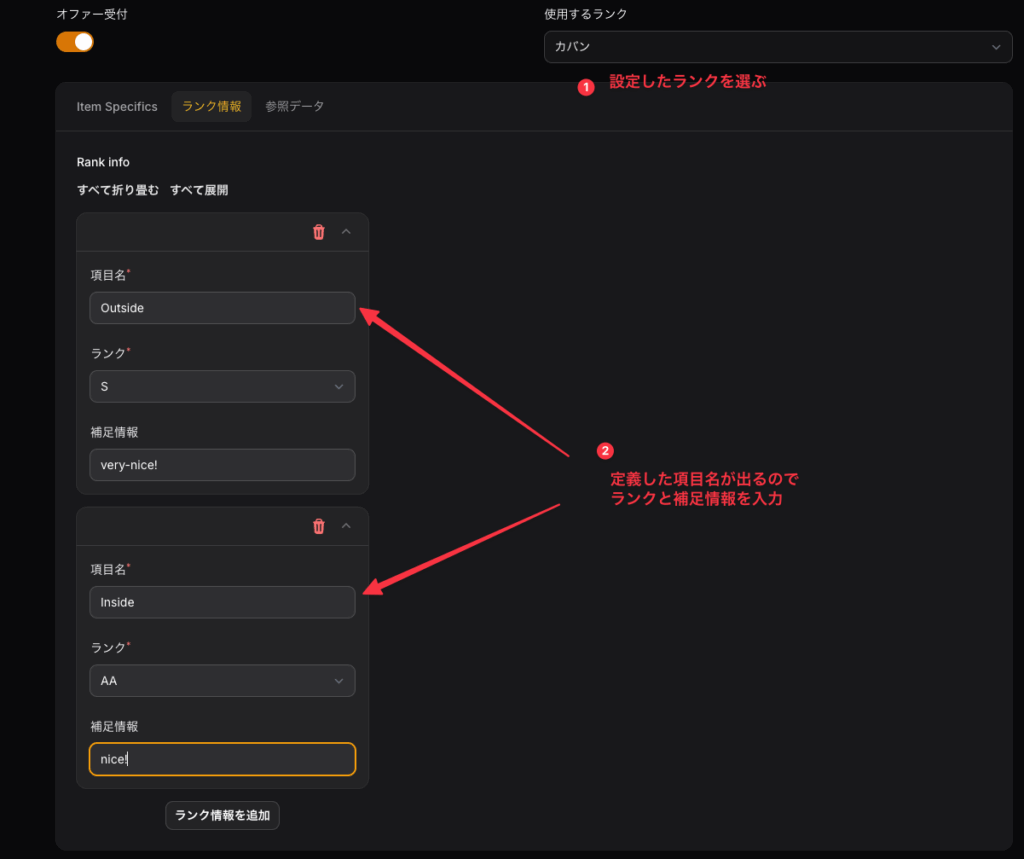Screen dimensions: 1024x859
Task: Select the ランク情報 tab
Action: pos(211,107)
